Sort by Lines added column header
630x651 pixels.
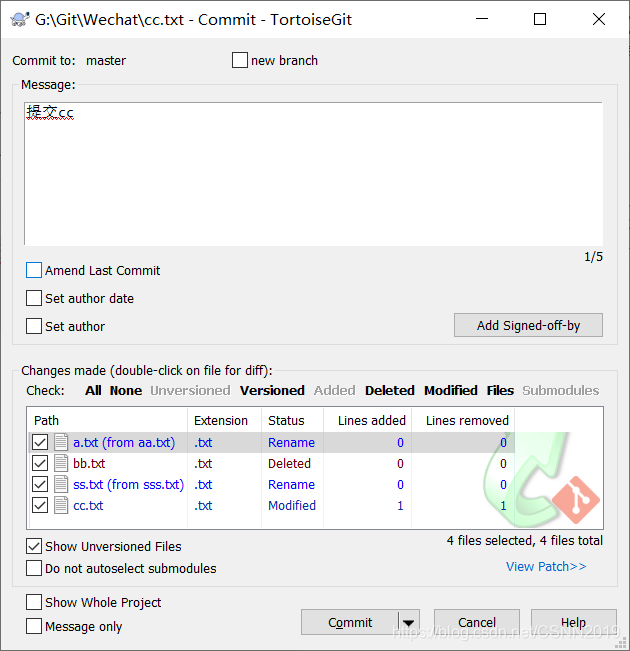pos(368,421)
